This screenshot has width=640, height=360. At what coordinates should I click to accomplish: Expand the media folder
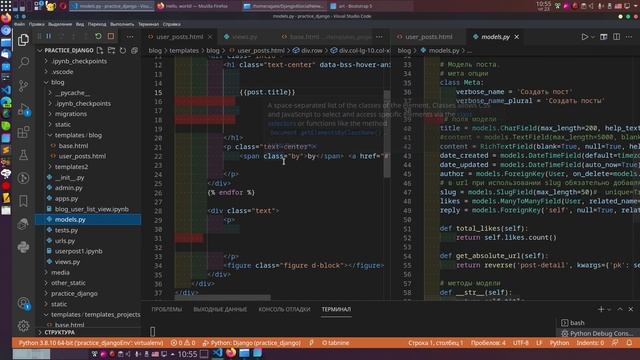point(60,273)
